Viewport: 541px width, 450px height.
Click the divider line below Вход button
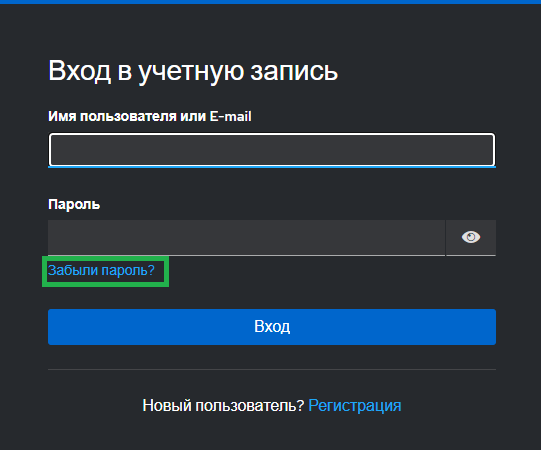coord(272,369)
